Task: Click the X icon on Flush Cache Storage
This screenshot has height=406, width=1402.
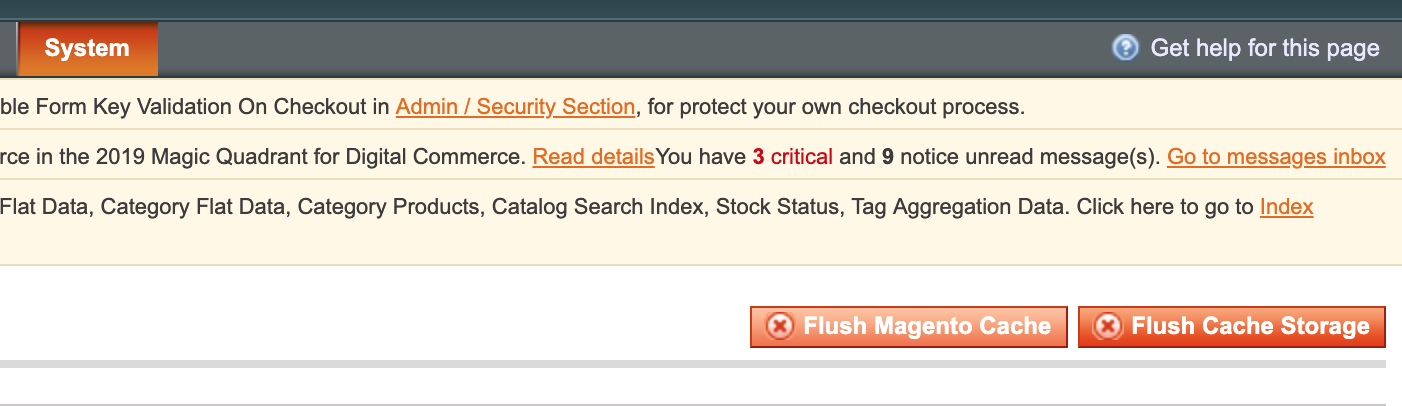Action: click(1107, 326)
